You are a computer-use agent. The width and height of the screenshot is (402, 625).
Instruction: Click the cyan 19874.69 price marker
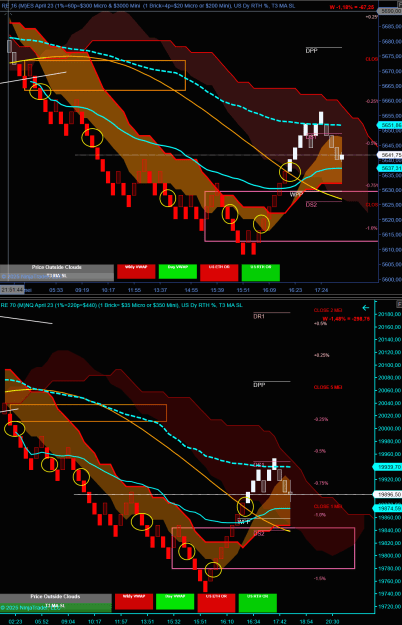388,509
